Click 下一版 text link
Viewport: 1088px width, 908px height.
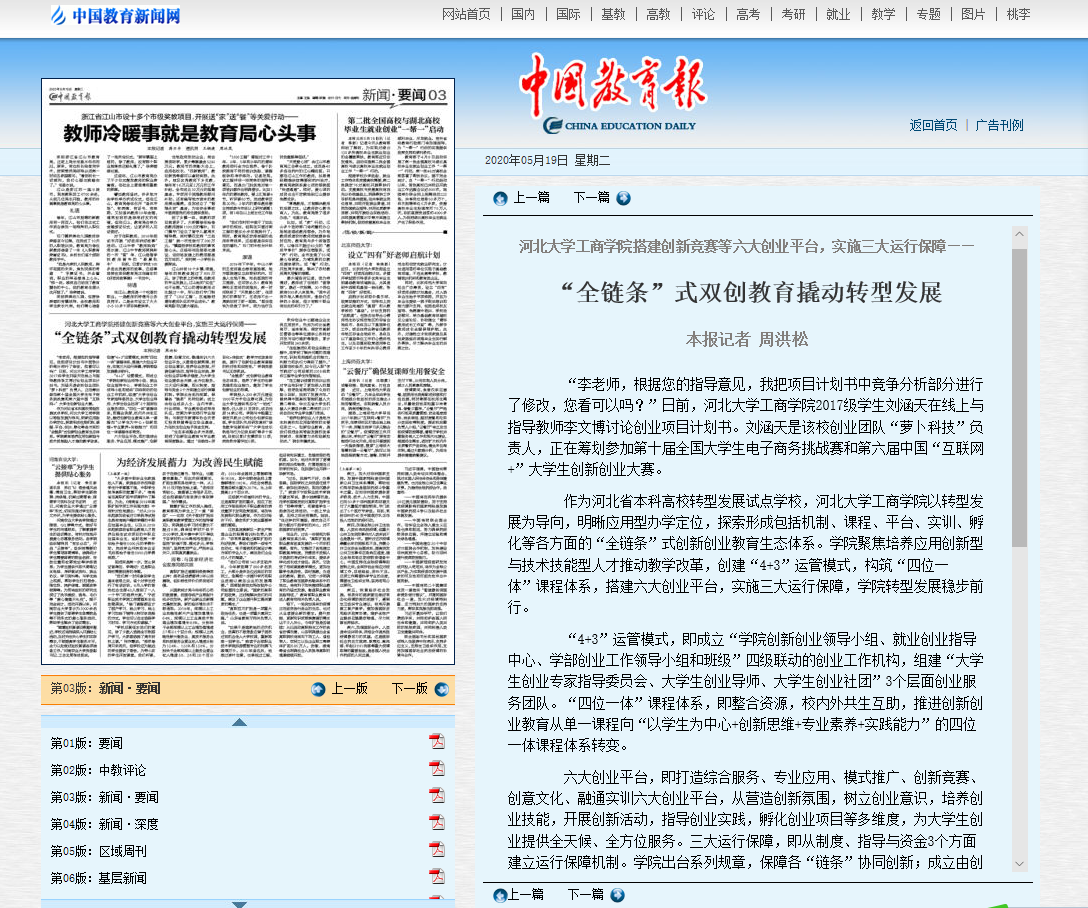pyautogui.click(x=409, y=689)
